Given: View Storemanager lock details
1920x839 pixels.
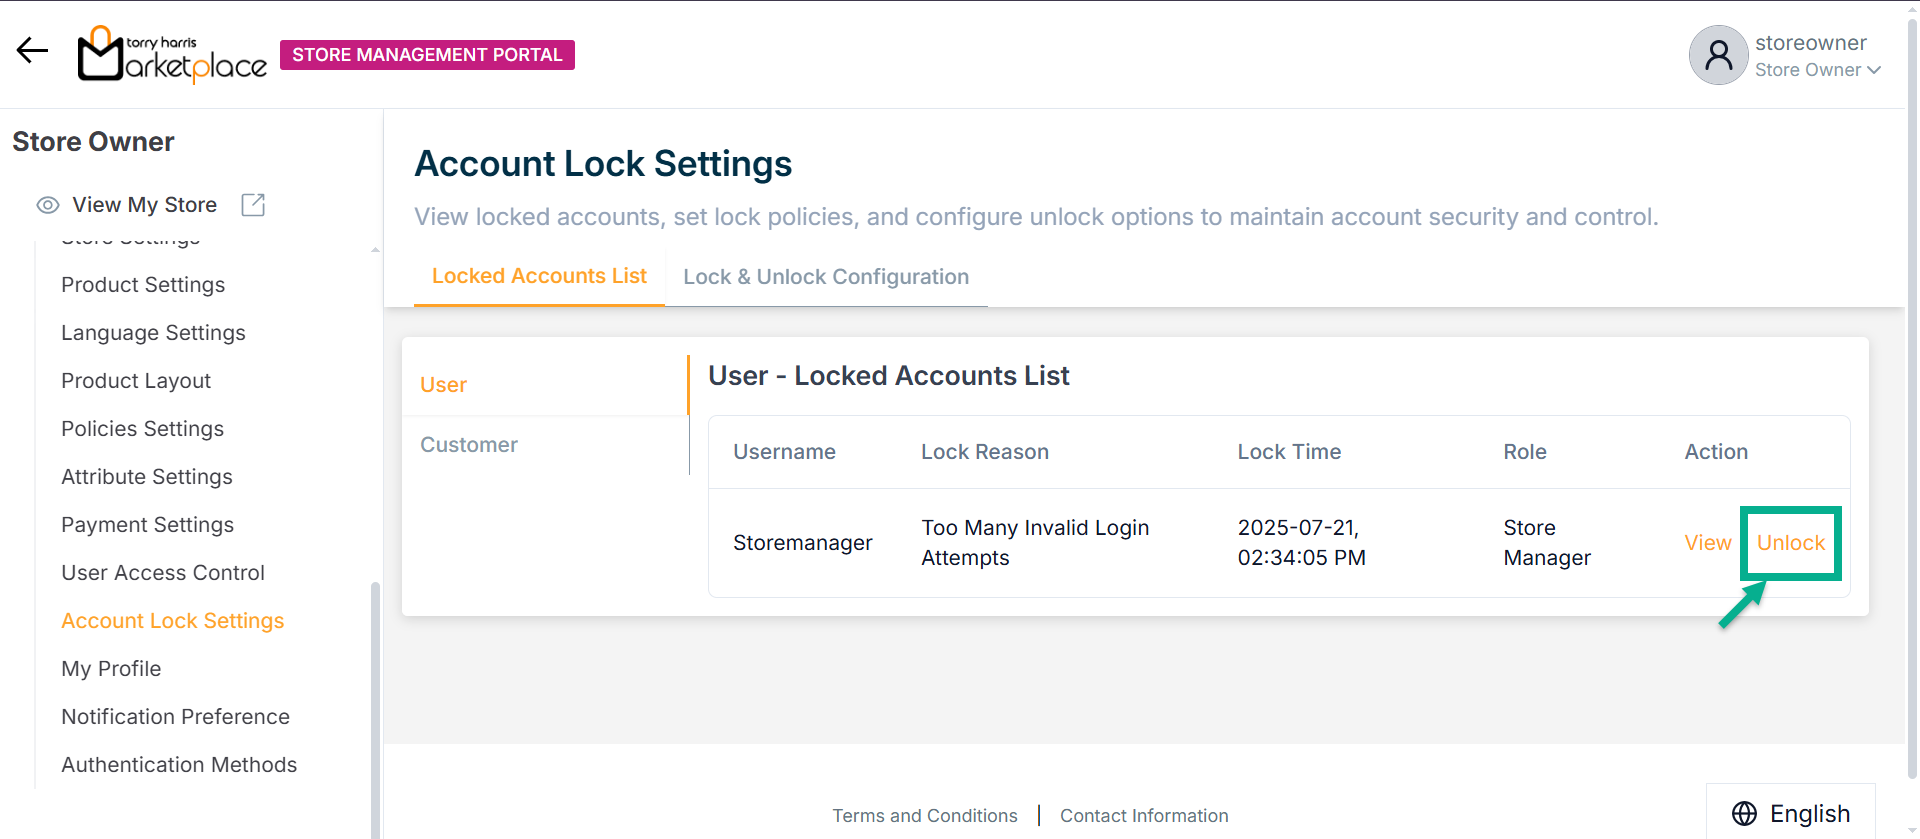Looking at the screenshot, I should pos(1707,543).
